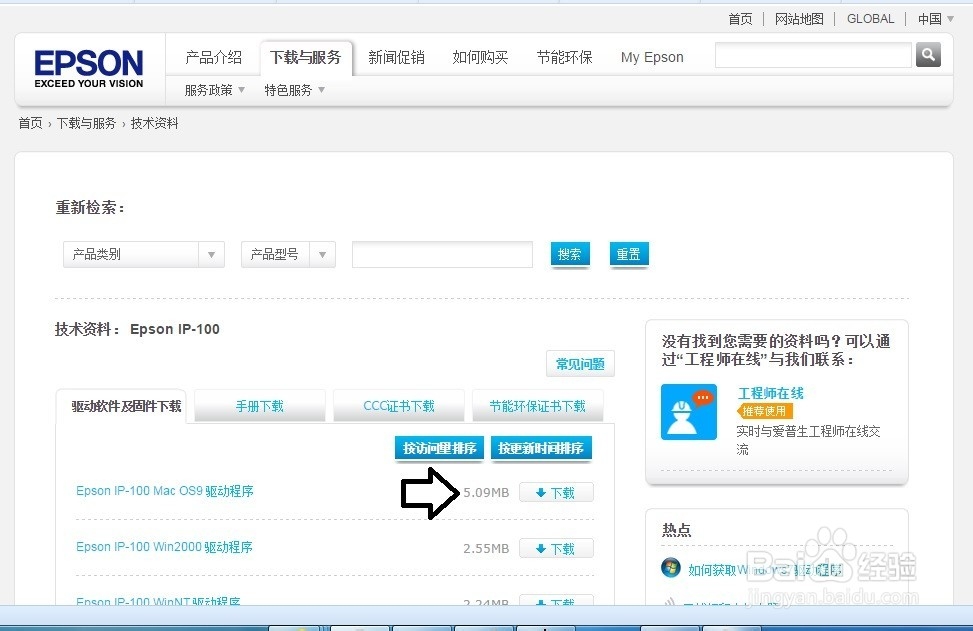
Task: Click the breadcrumb 技术资料 link
Action: point(155,123)
